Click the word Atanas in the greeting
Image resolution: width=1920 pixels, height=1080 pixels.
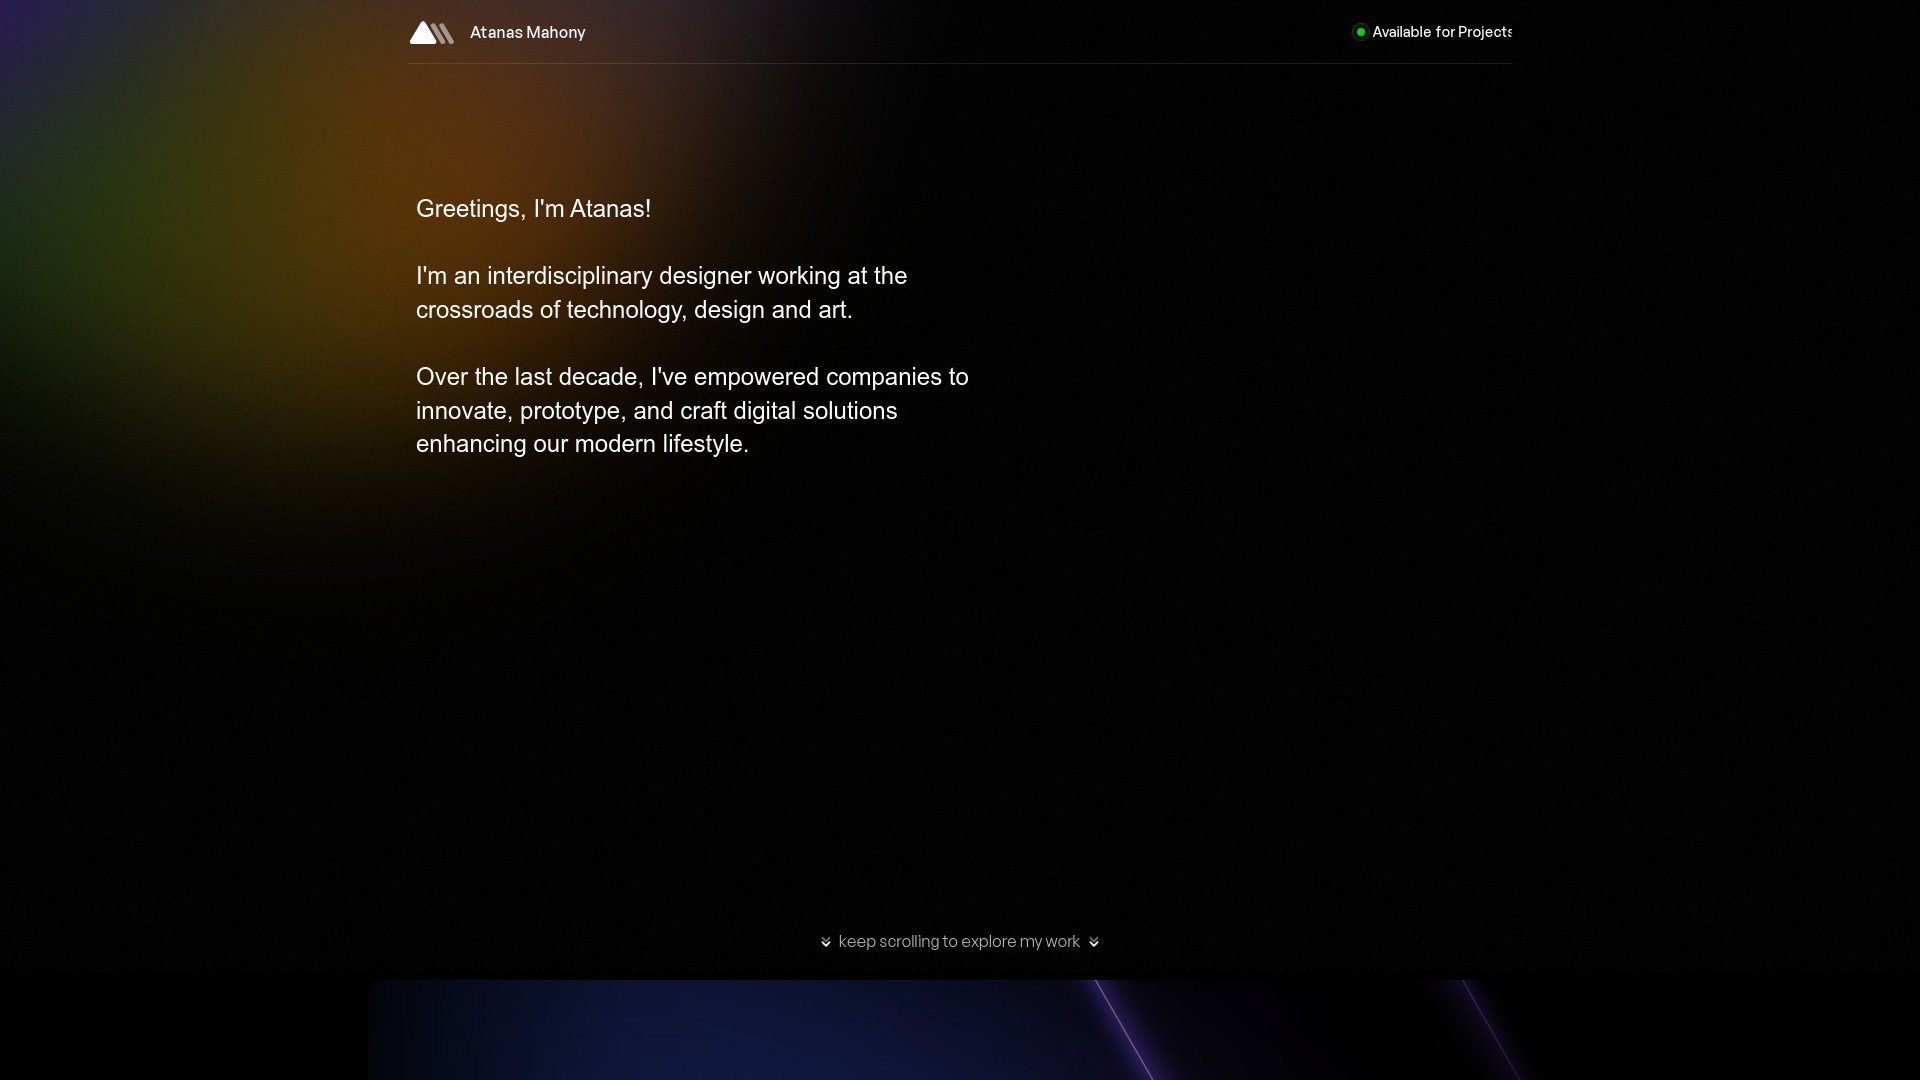pos(607,209)
